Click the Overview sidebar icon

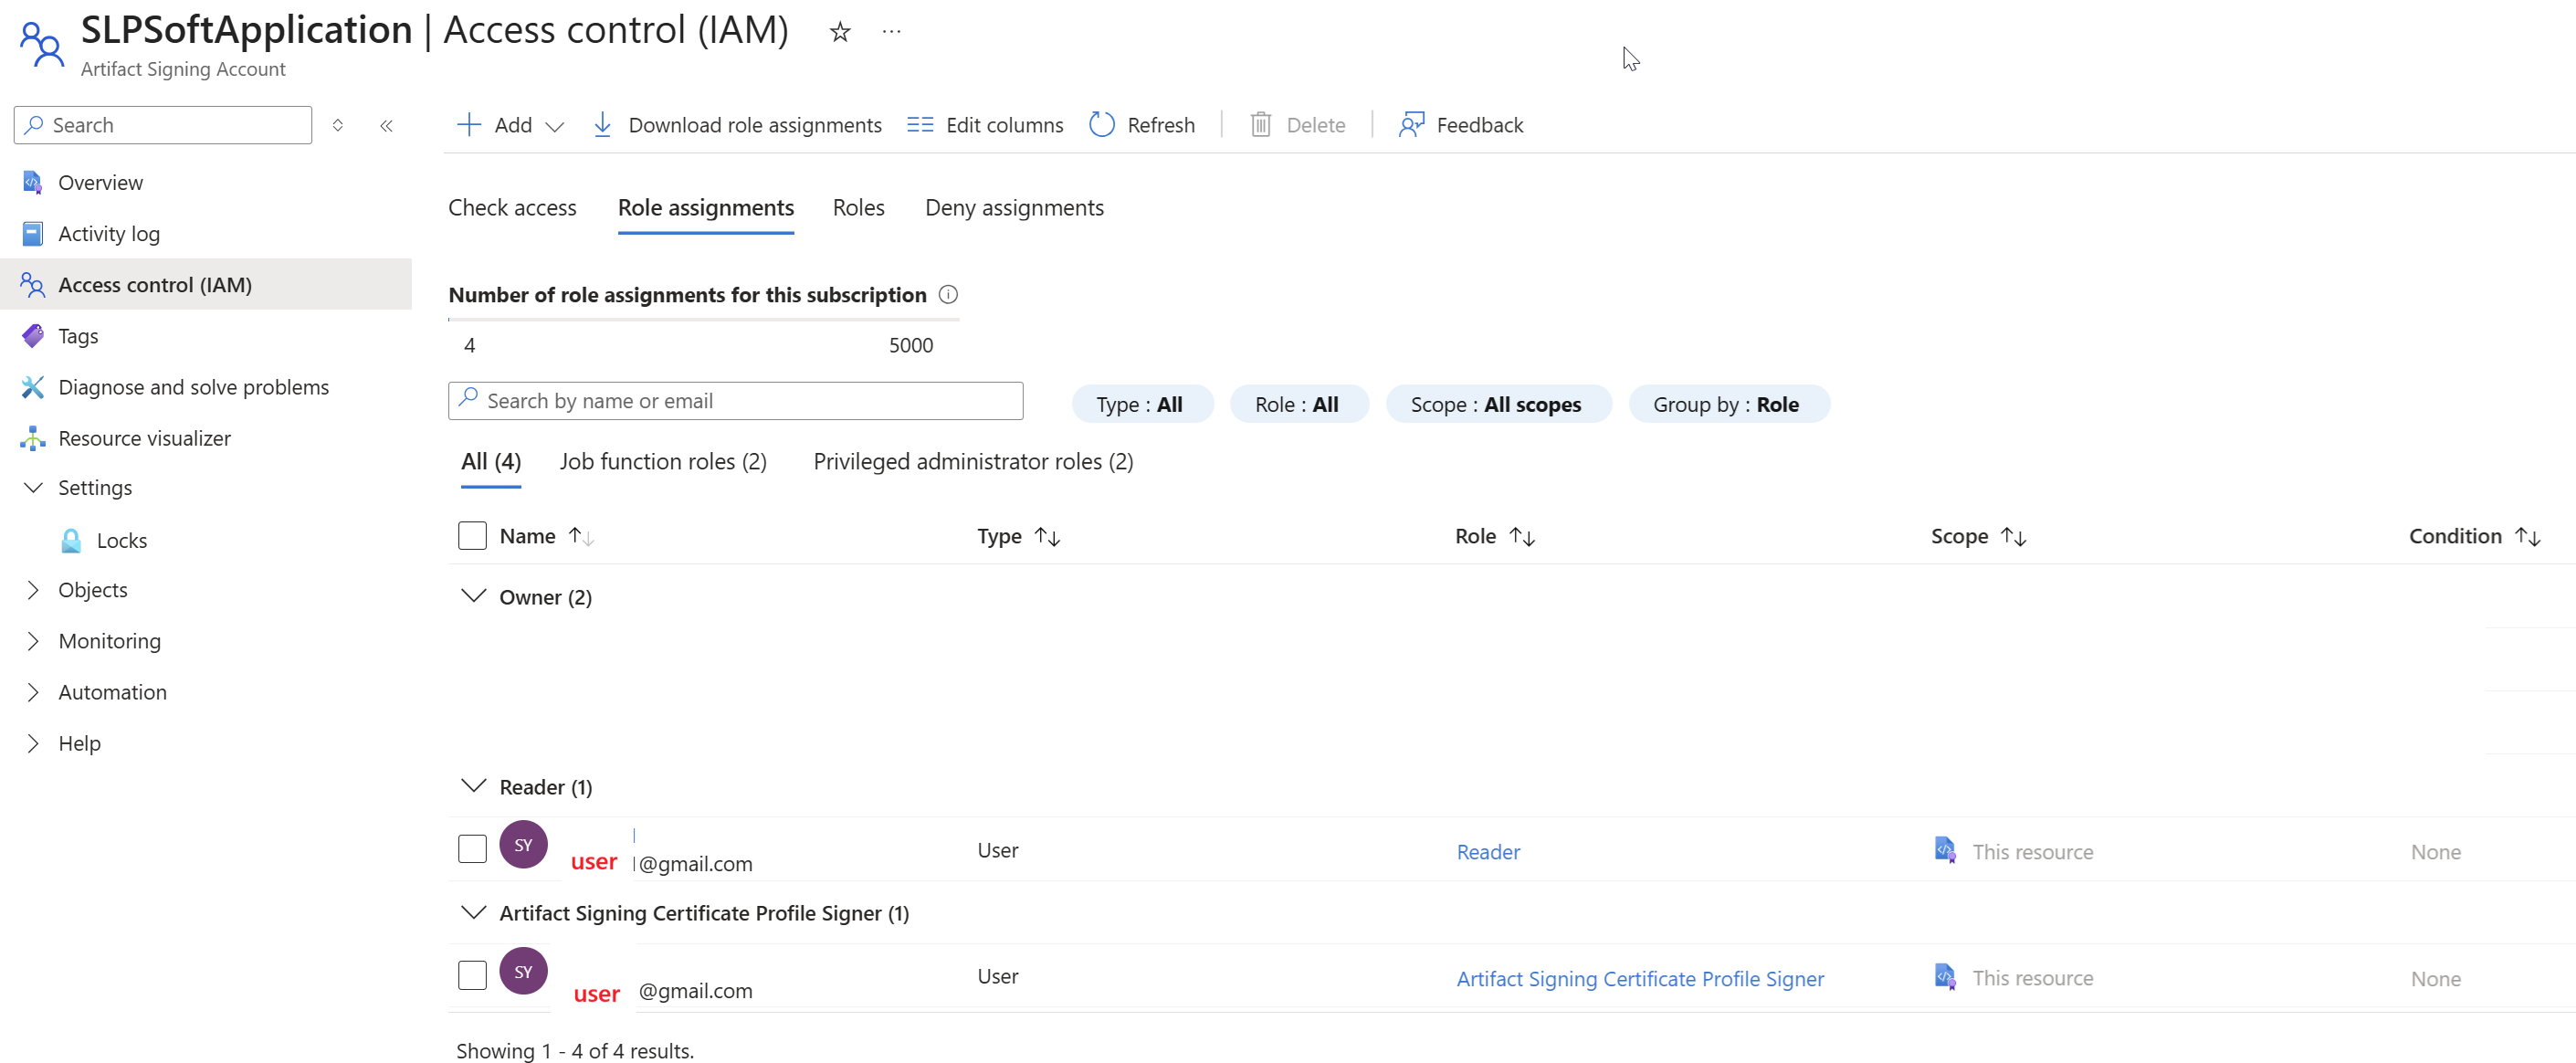32,182
